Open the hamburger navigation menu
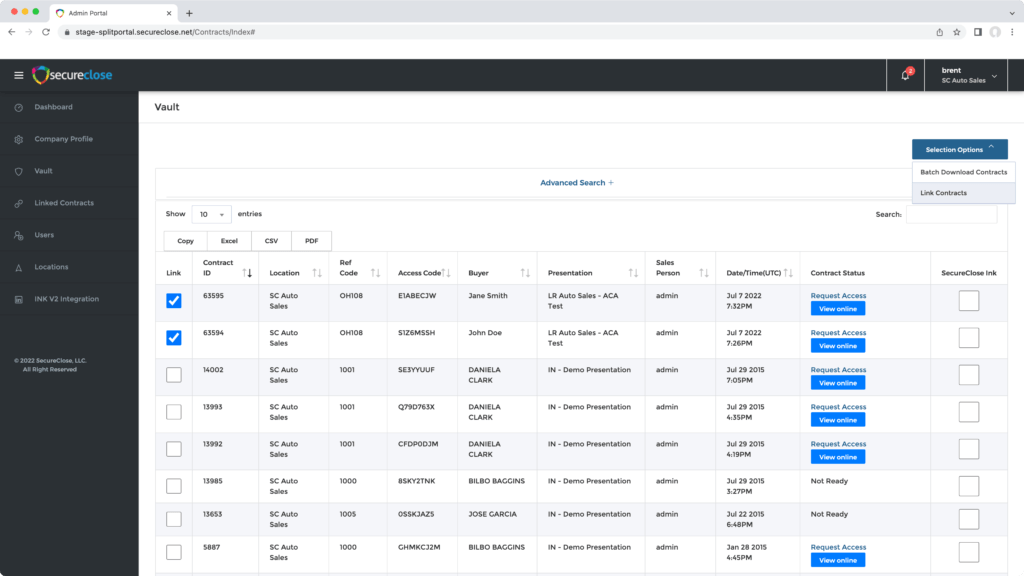Viewport: 1024px width, 576px height. pos(18,75)
